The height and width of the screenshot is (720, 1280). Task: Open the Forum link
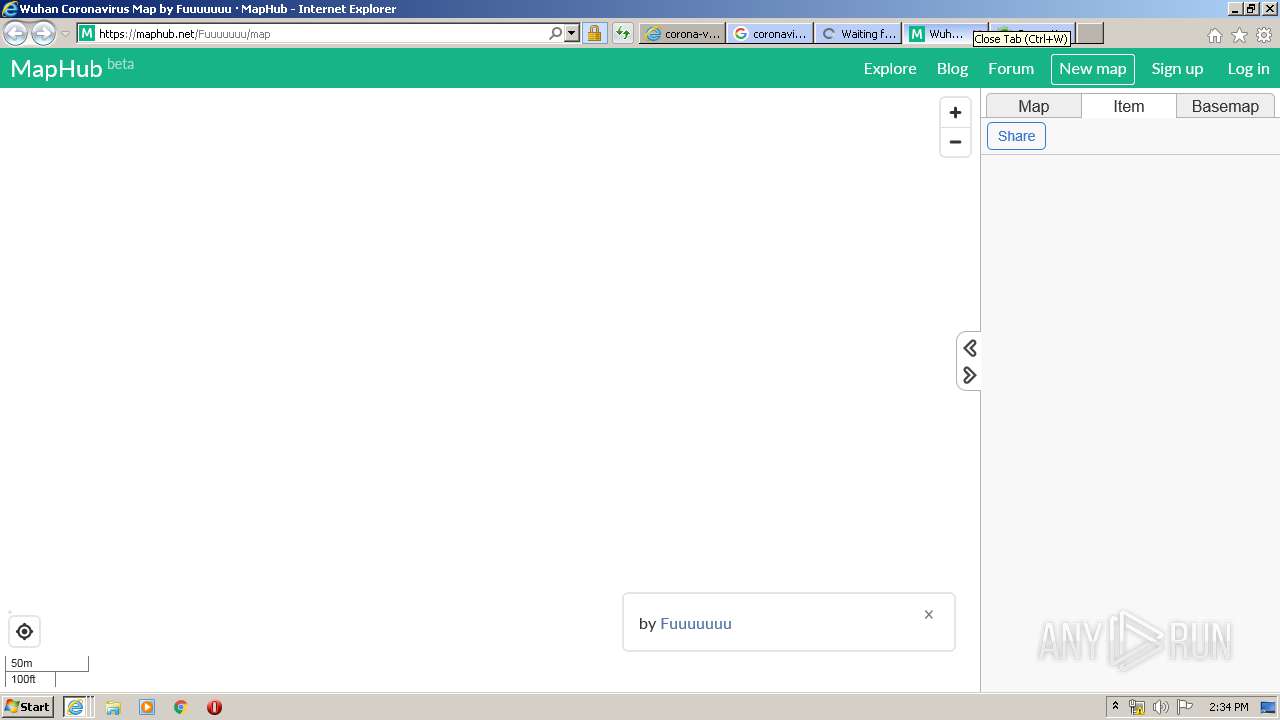coord(1011,69)
